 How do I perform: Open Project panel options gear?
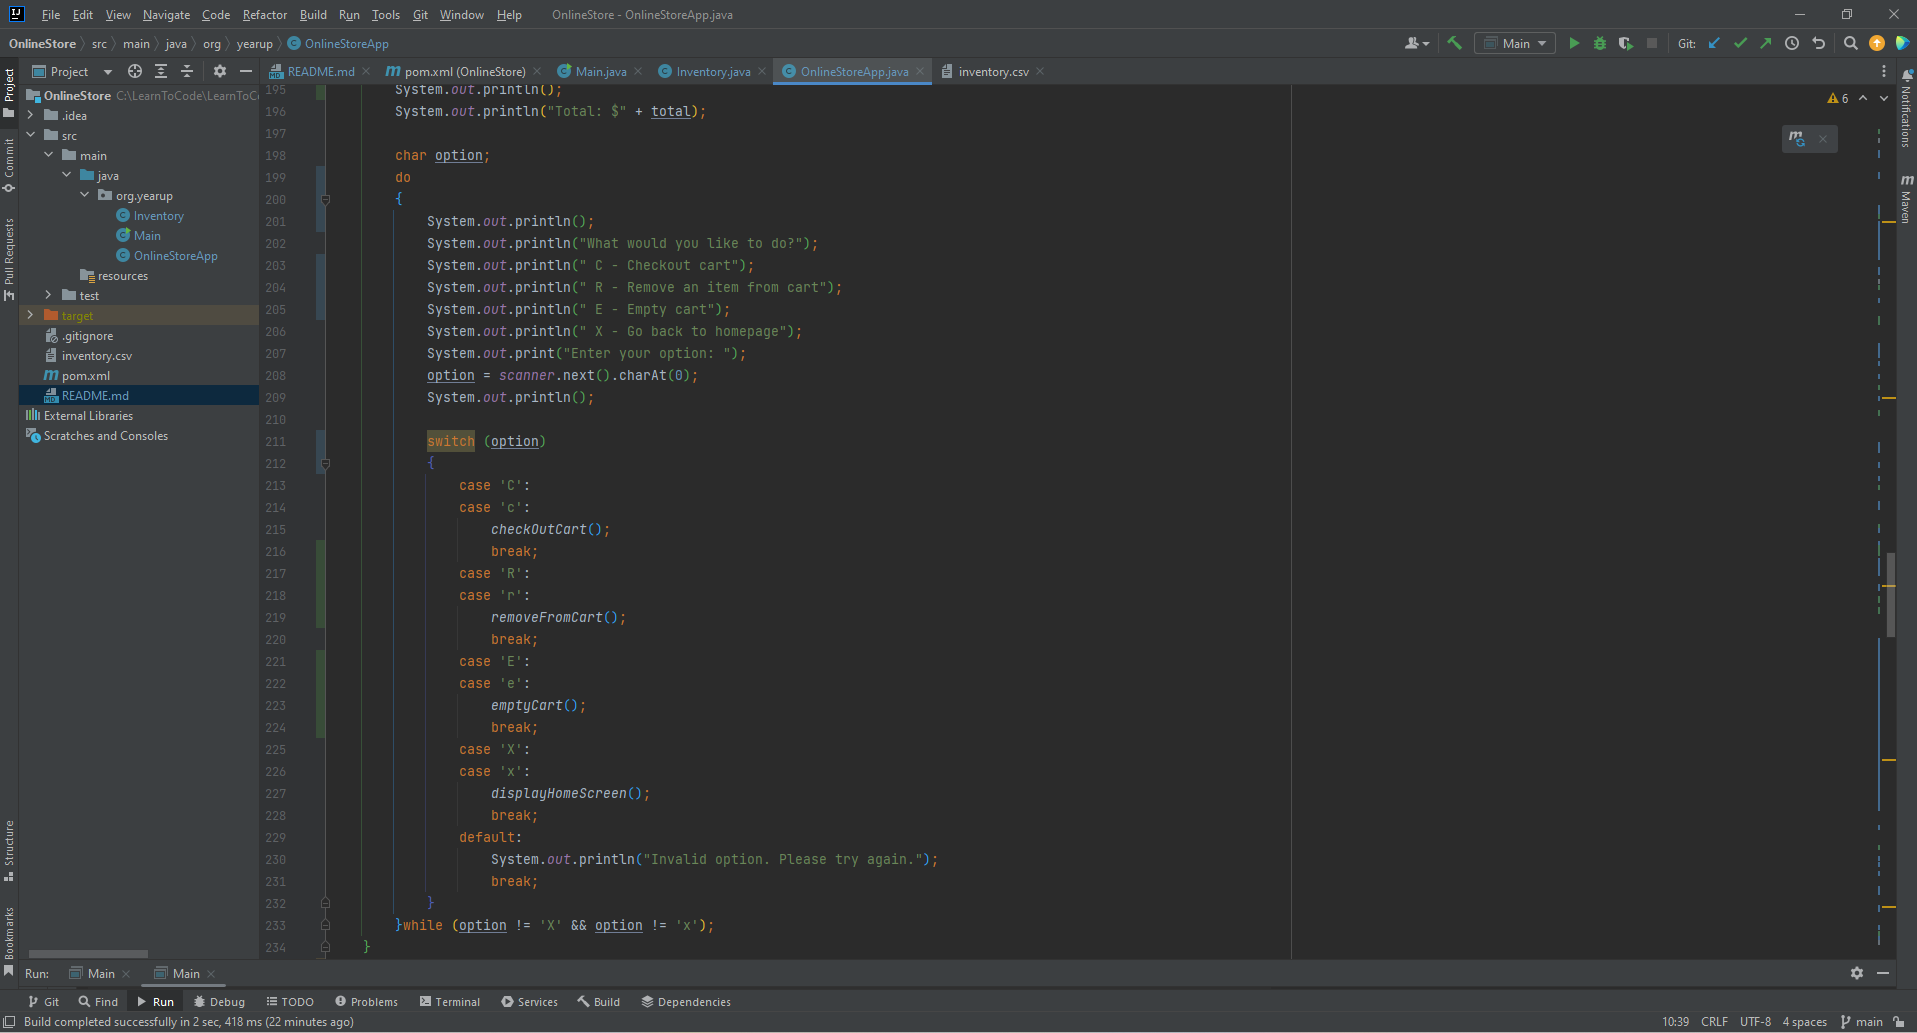(x=220, y=71)
